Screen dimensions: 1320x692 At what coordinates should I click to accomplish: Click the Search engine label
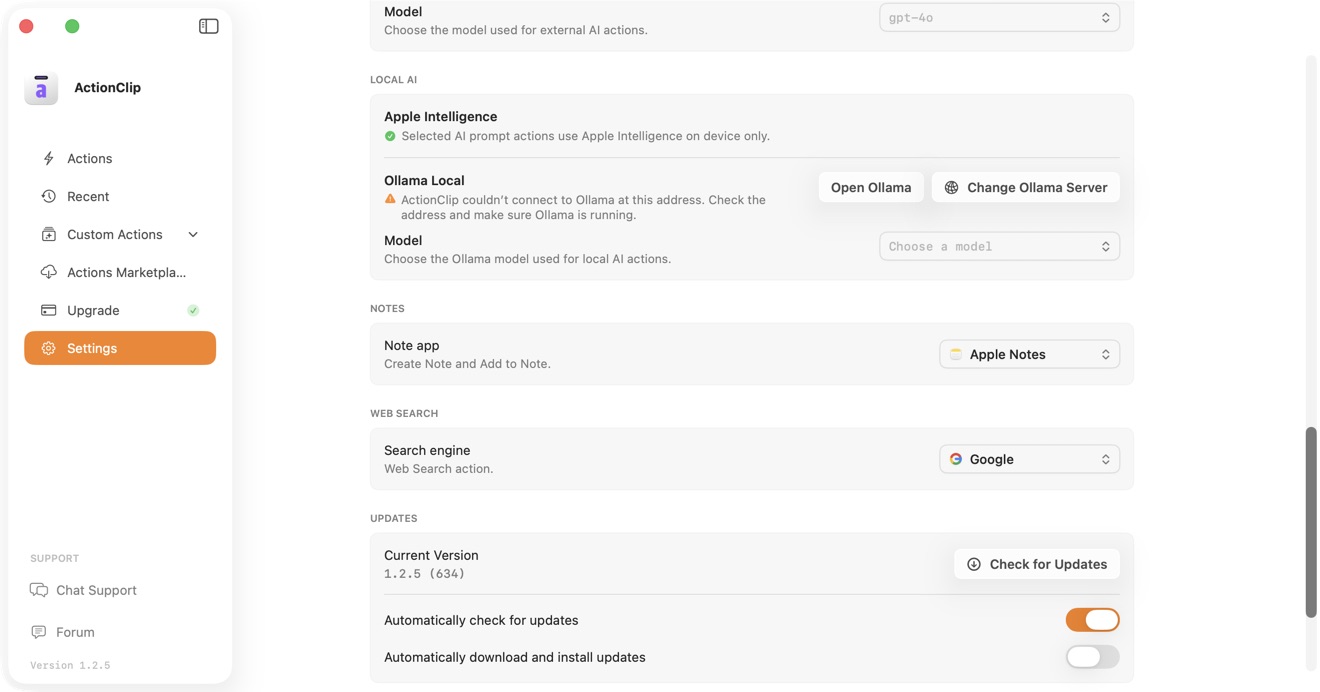tap(427, 450)
